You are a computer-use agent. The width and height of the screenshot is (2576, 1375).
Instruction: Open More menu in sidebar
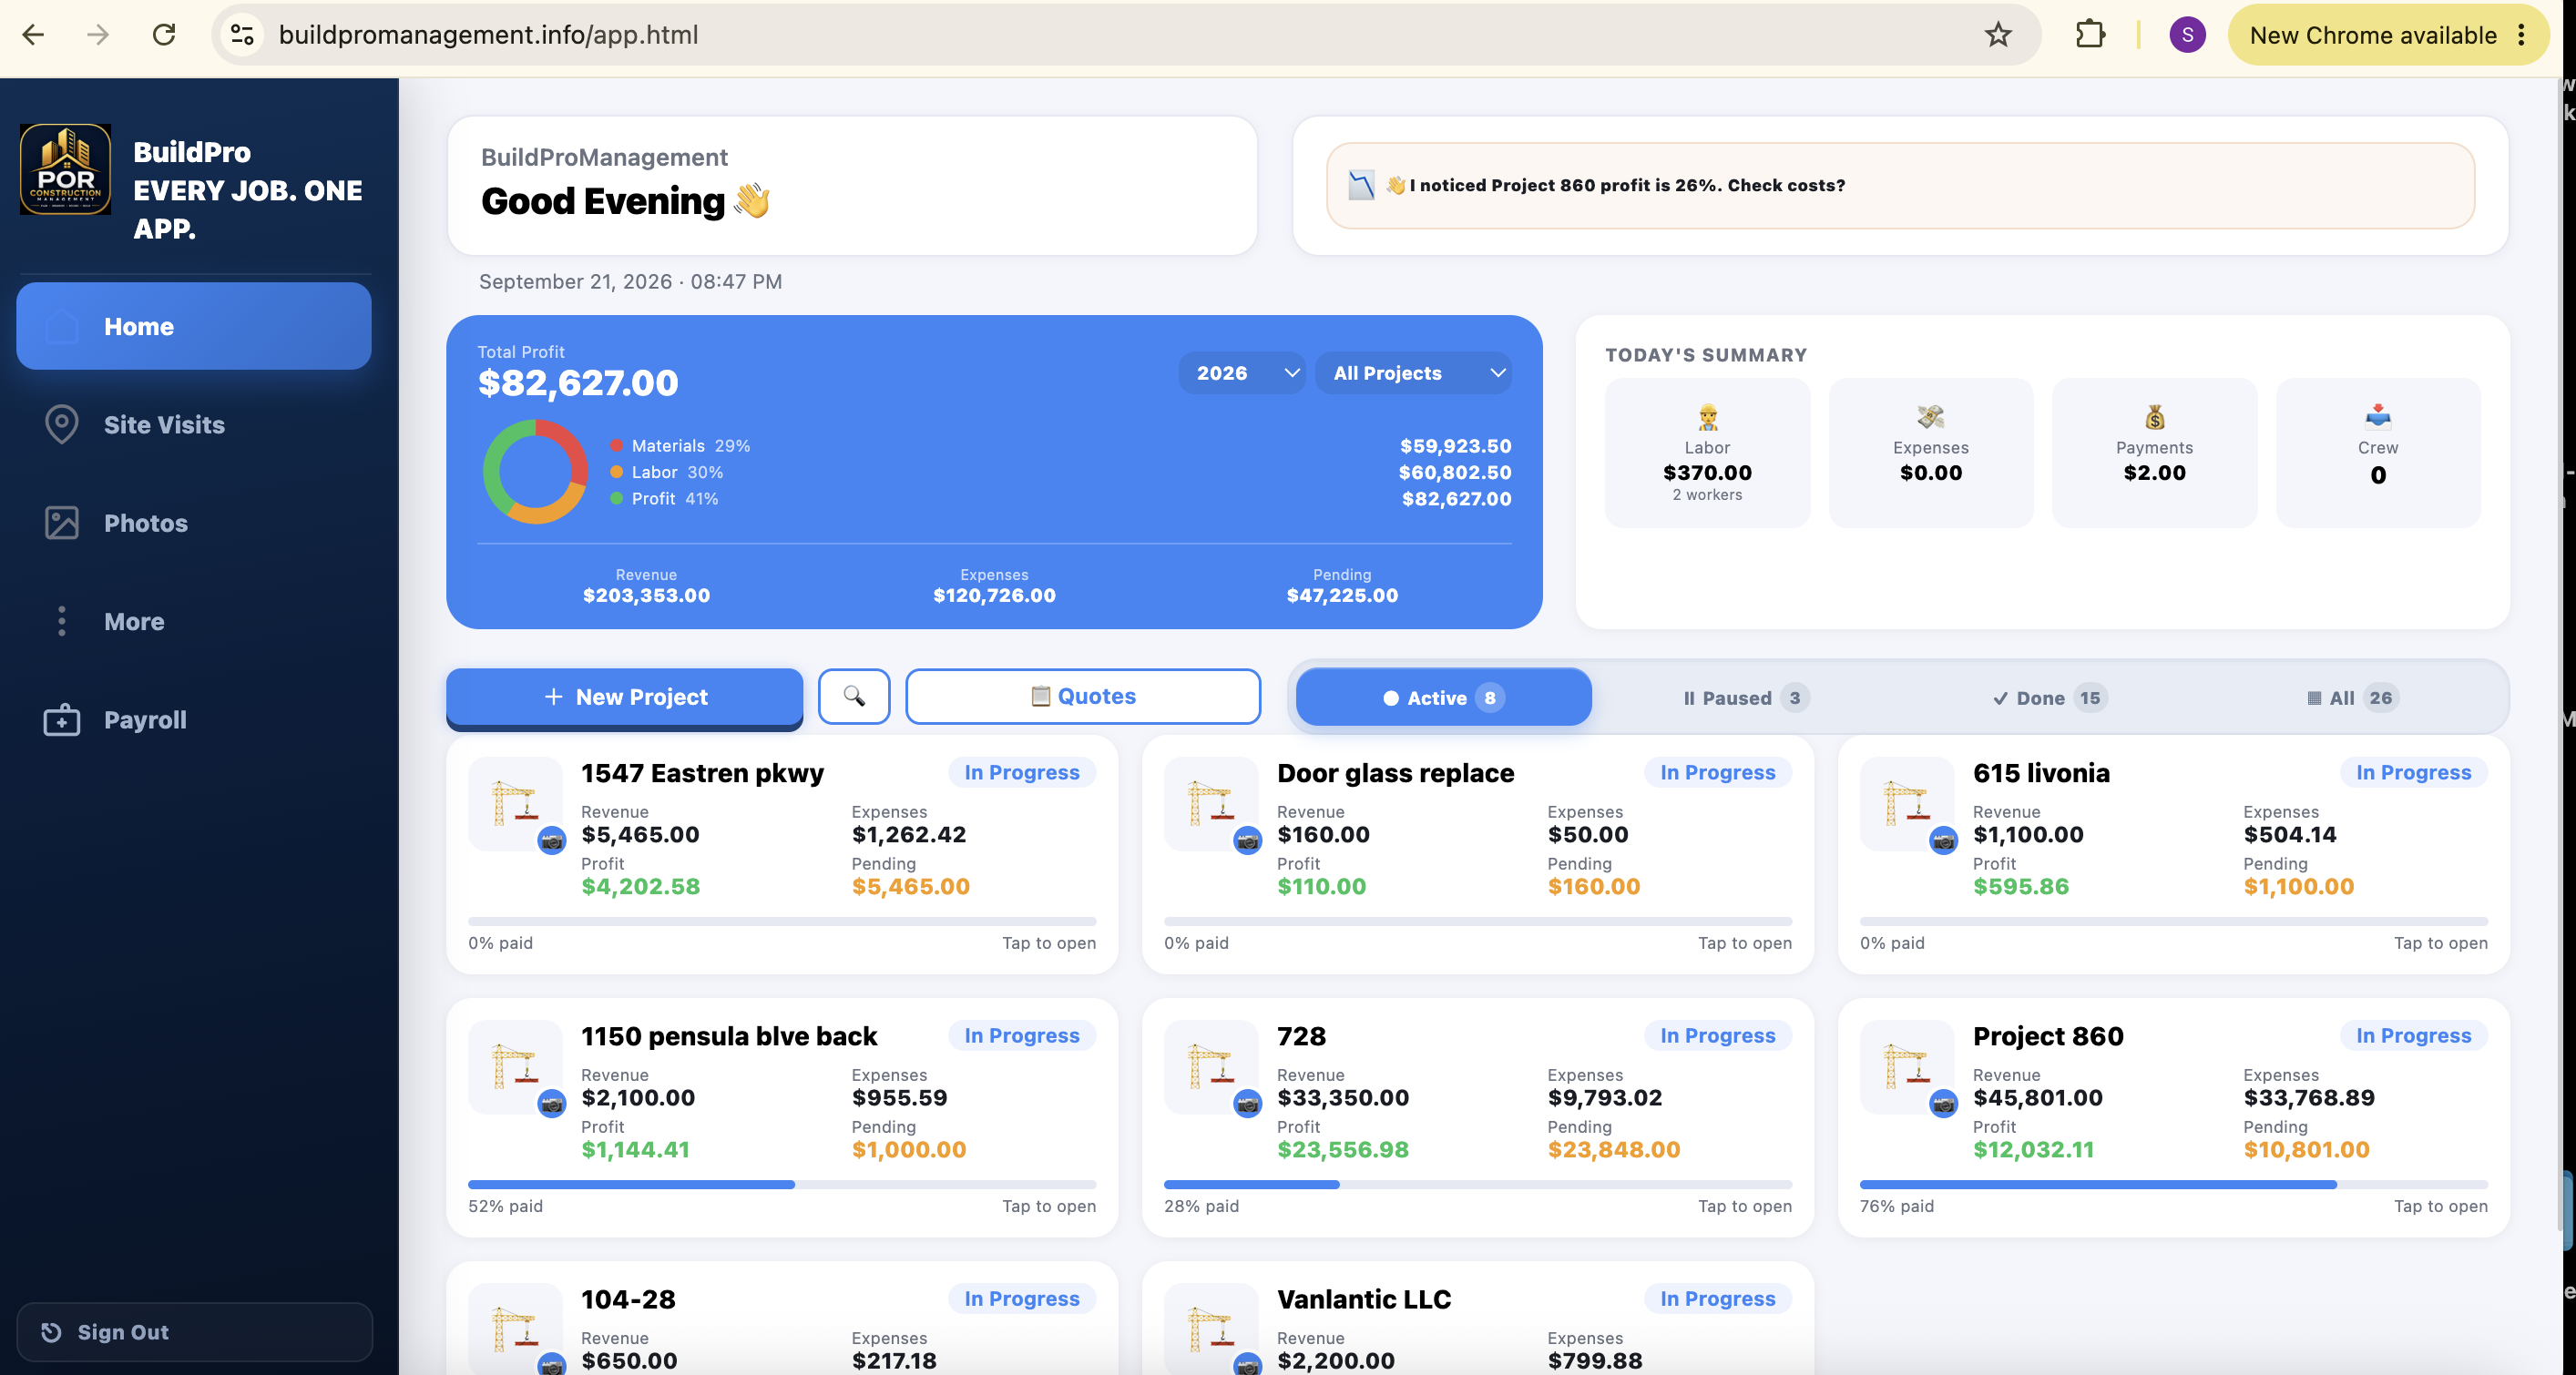(194, 621)
